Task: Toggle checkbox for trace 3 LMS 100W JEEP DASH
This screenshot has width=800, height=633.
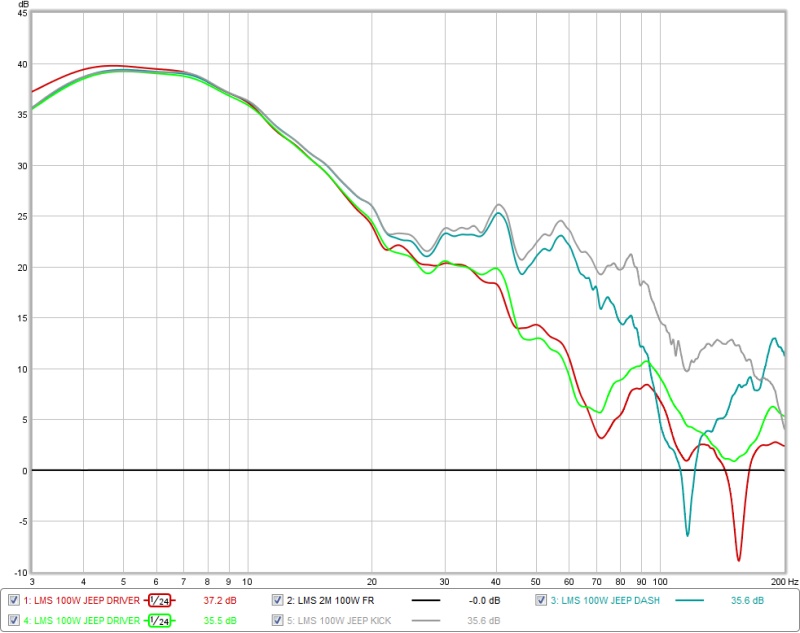Action: [541, 600]
